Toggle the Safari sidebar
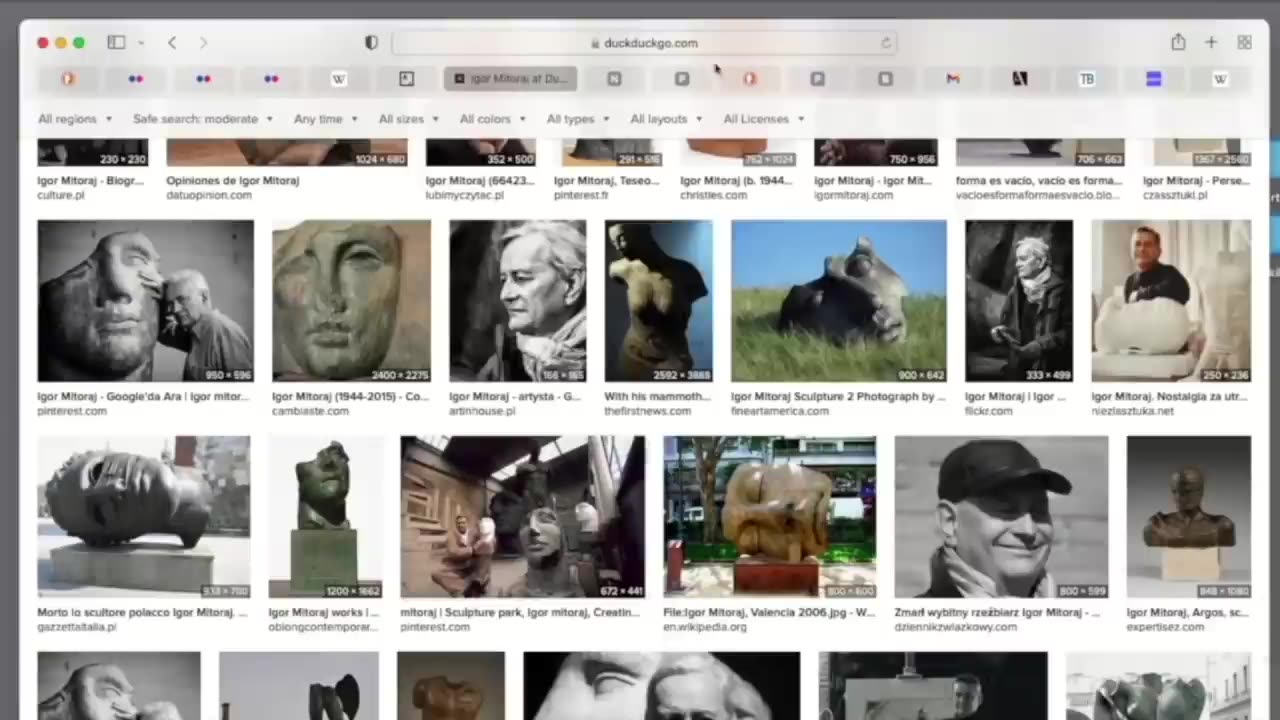 pyautogui.click(x=116, y=42)
